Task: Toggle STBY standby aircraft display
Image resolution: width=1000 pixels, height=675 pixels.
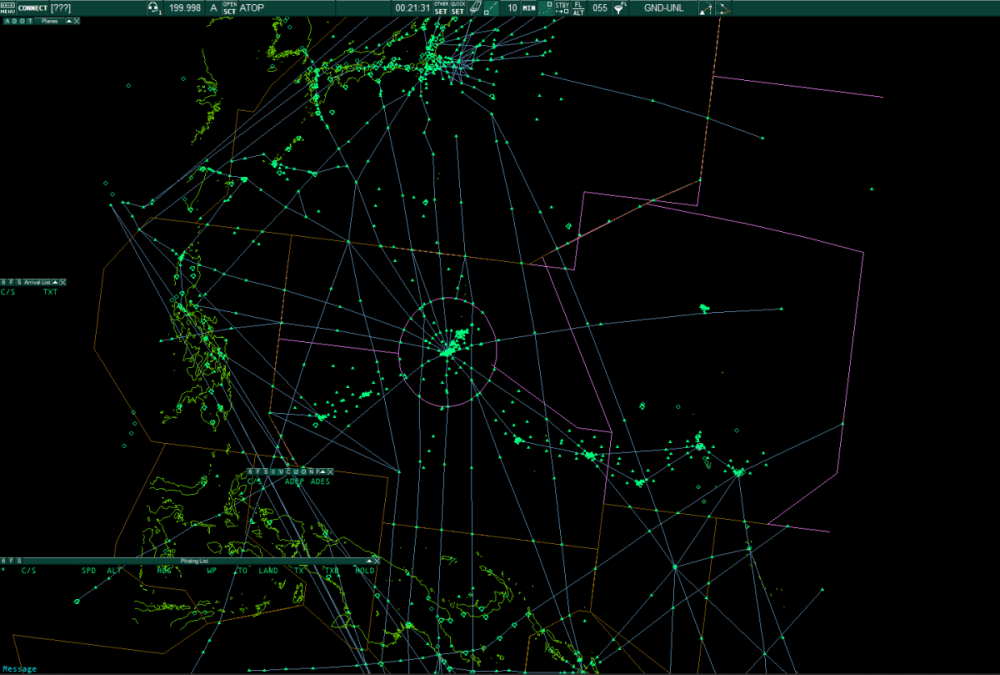Action: (x=561, y=7)
